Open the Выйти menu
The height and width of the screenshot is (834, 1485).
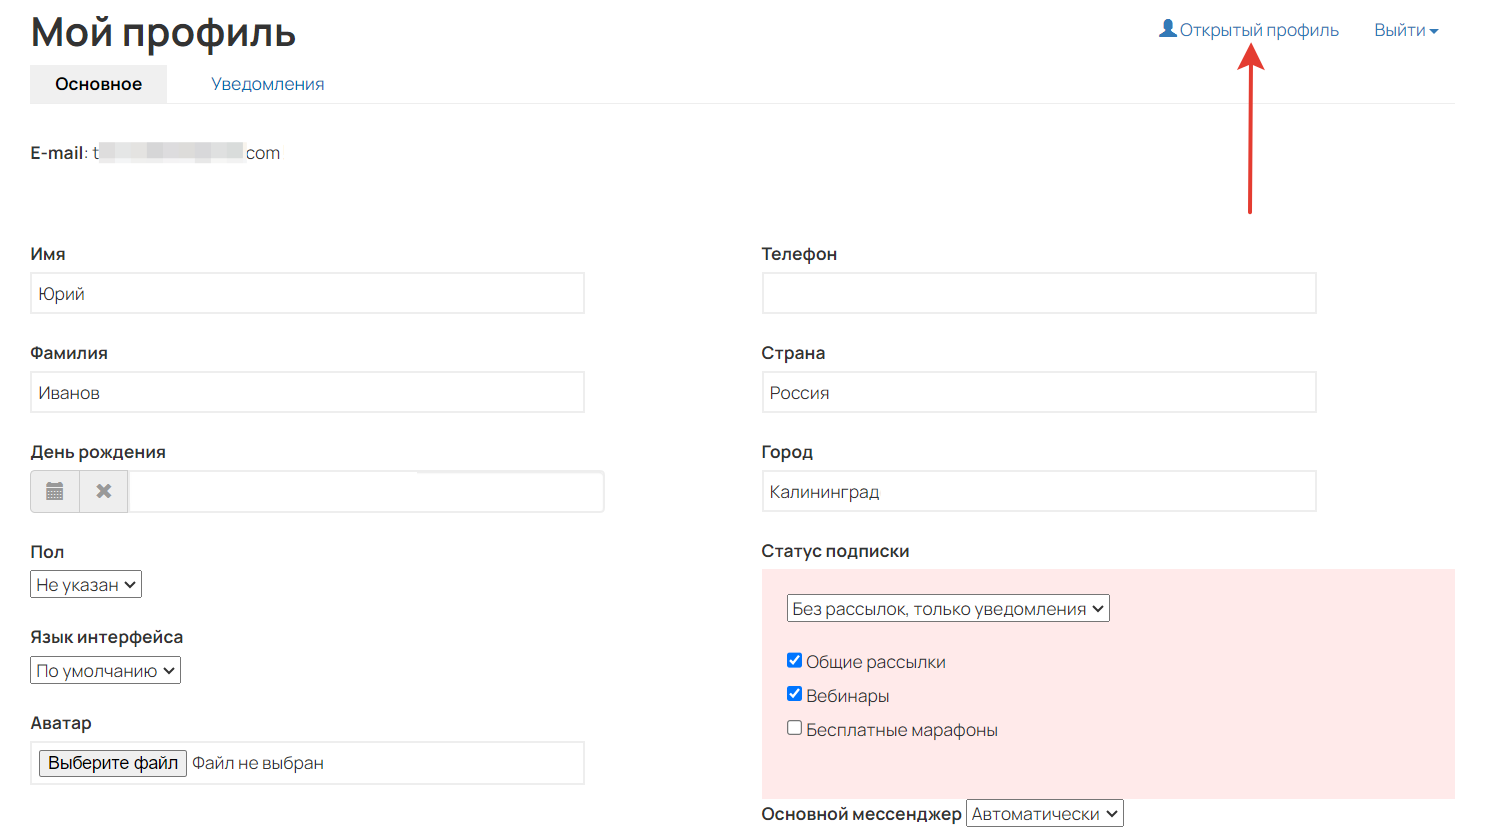(1405, 30)
